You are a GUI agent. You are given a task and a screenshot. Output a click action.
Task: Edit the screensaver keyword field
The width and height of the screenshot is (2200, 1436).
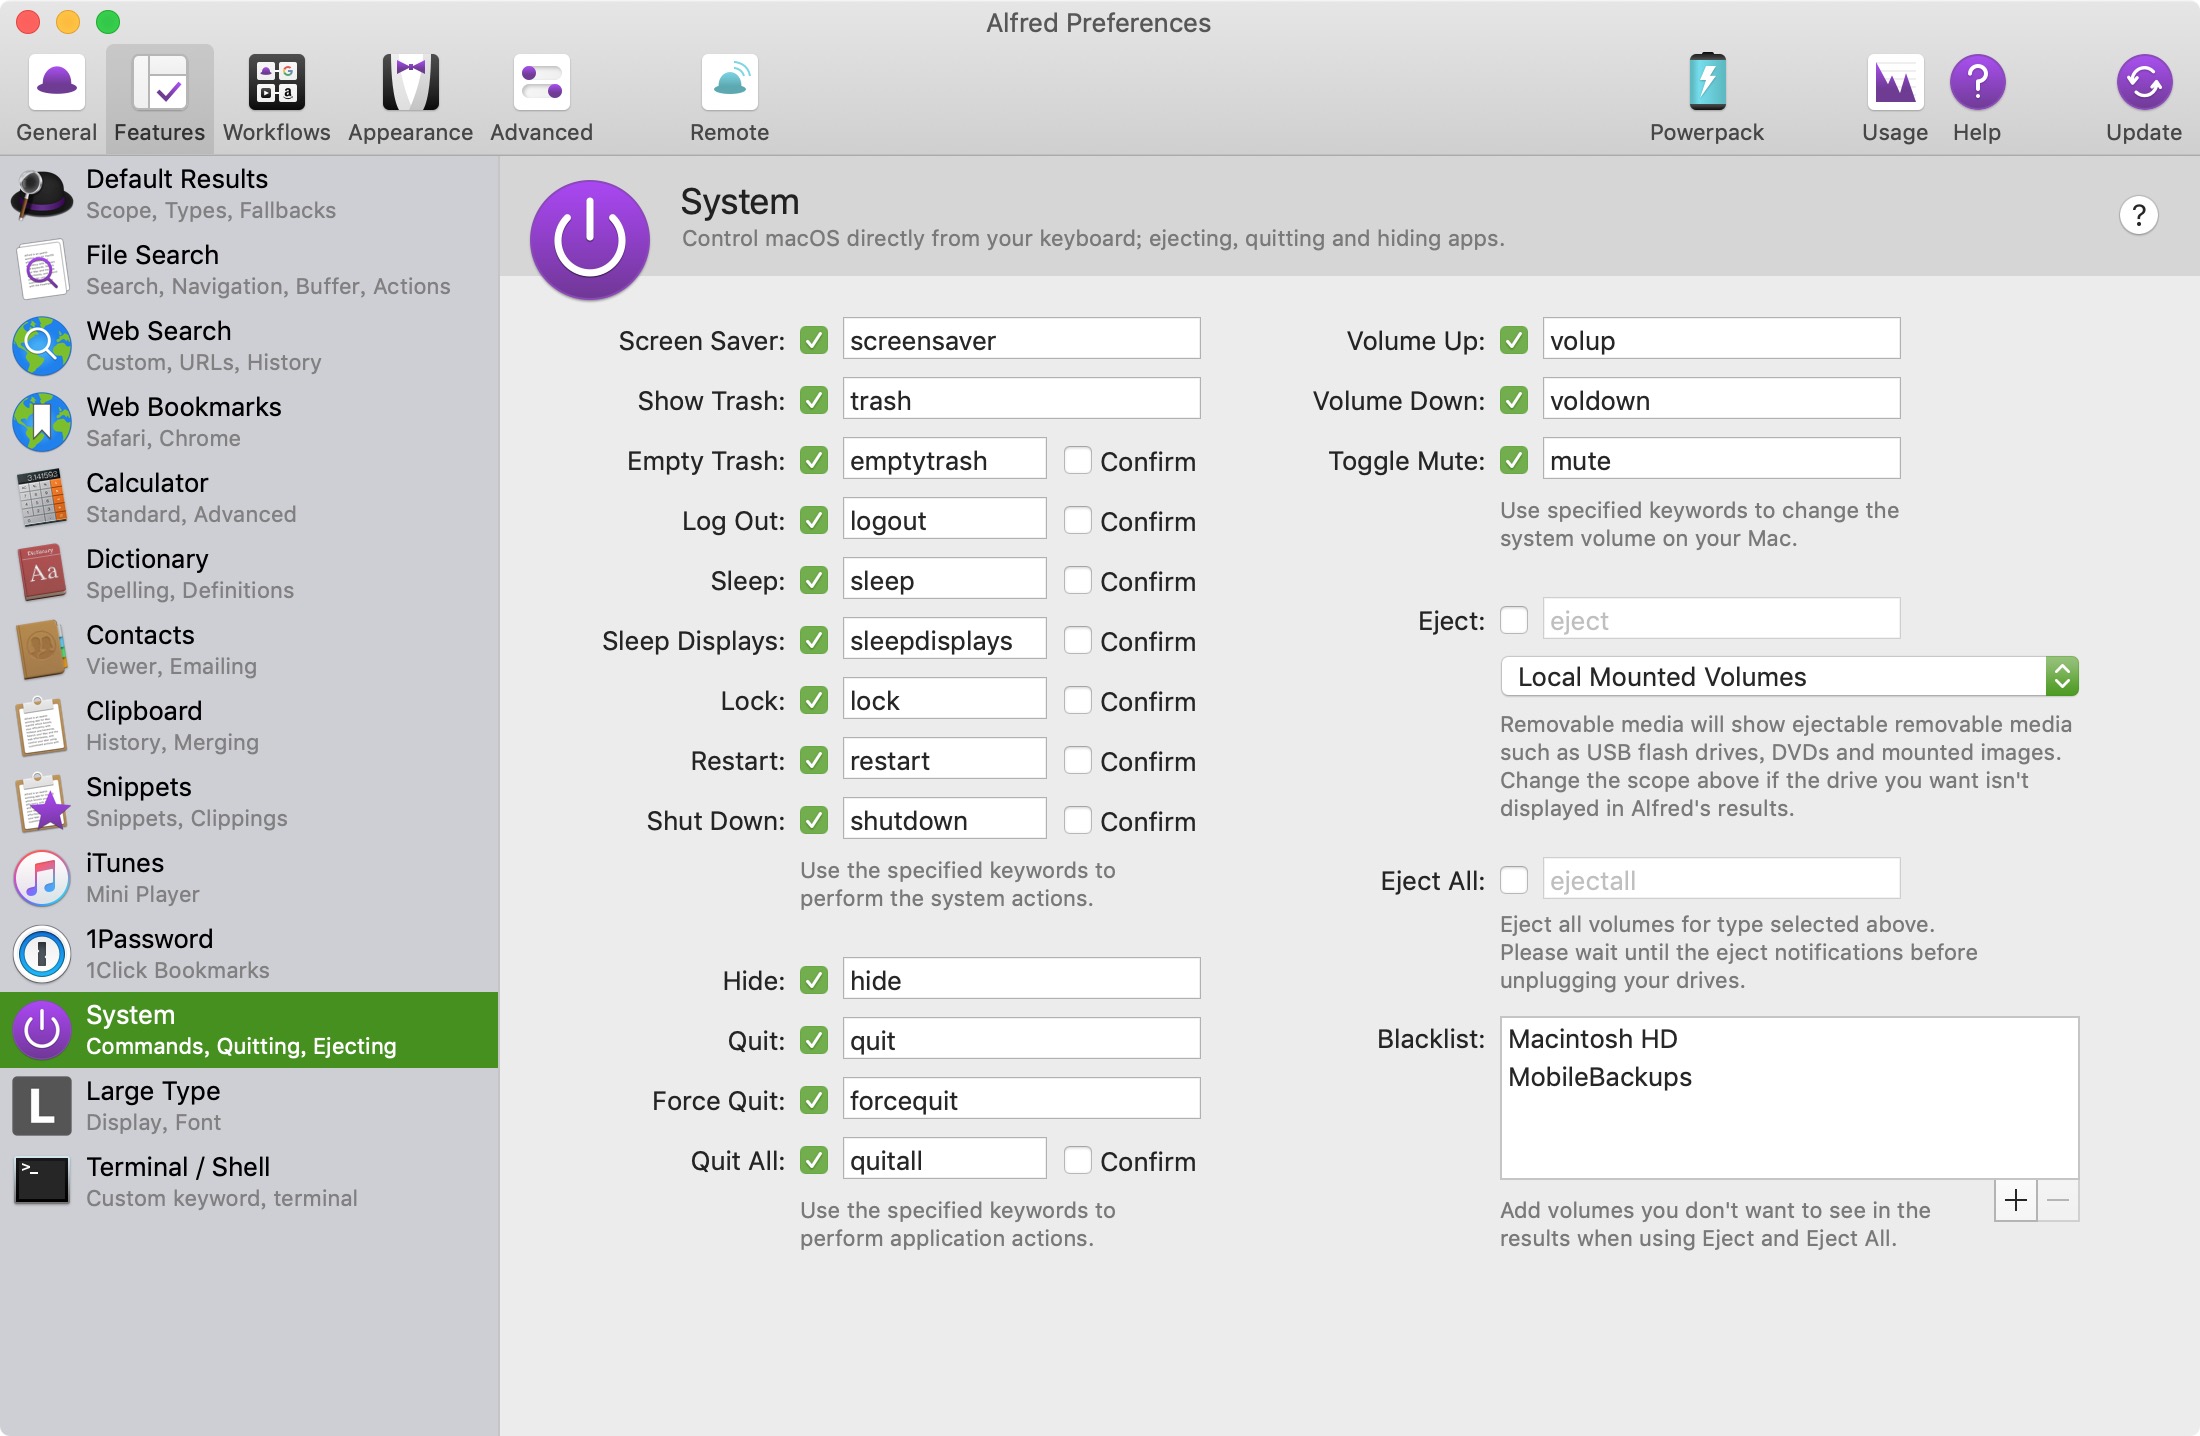click(x=1021, y=340)
